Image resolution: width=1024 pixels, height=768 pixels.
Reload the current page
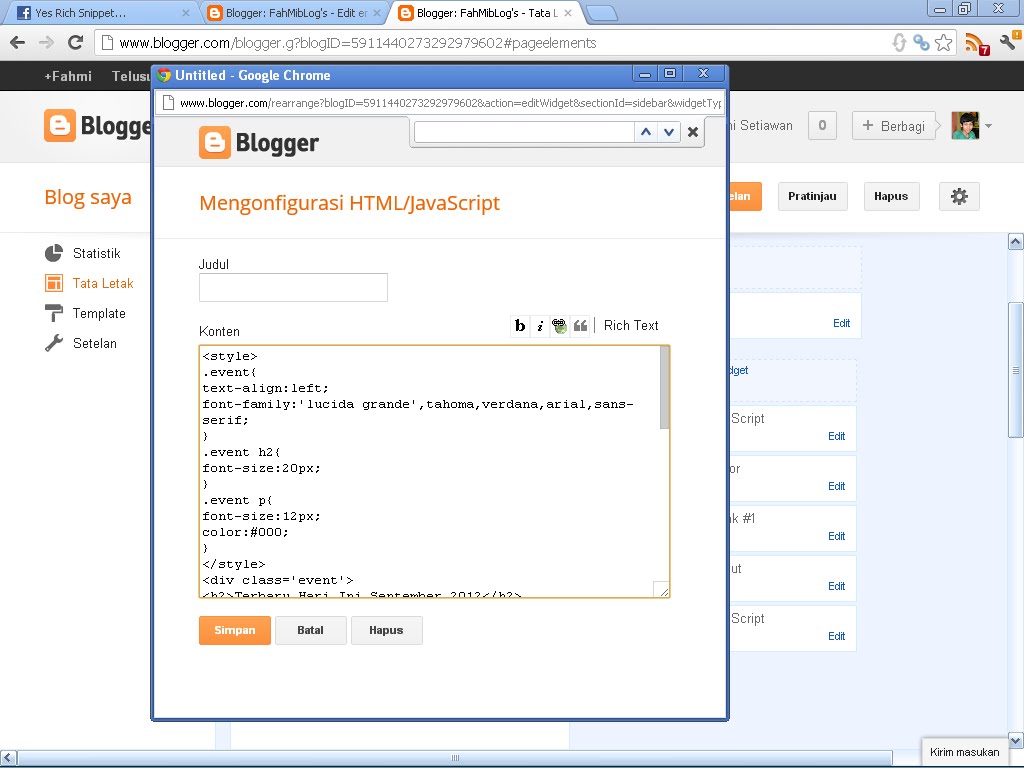coord(75,43)
